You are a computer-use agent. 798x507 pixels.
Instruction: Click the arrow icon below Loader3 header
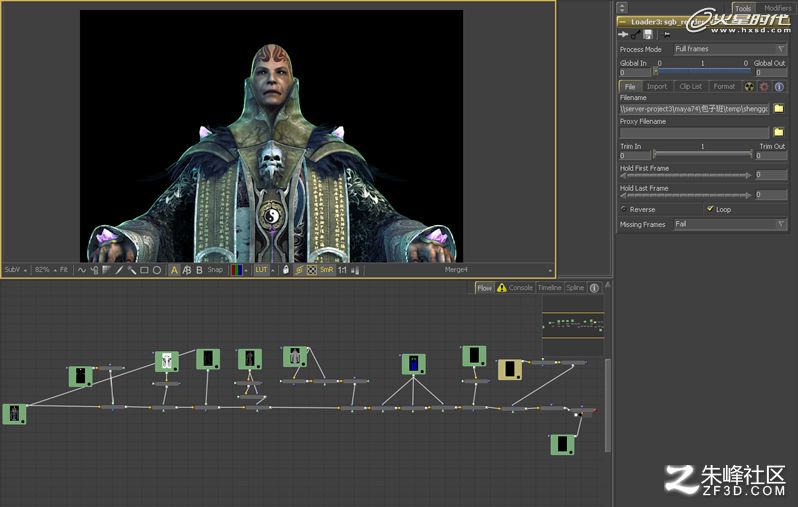(x=623, y=34)
